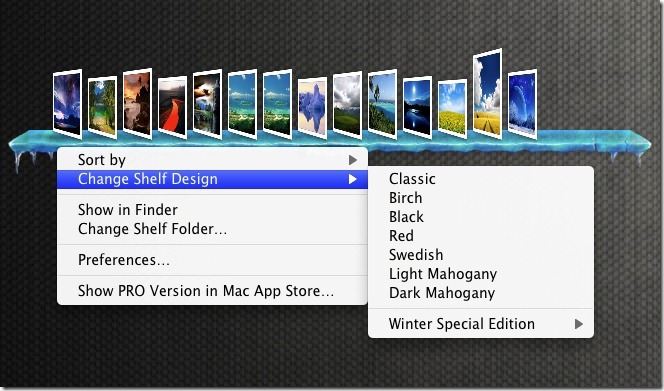Screen dimensions: 664x391
Task: Open Change Shelf Folder dialog
Action: click(152, 229)
